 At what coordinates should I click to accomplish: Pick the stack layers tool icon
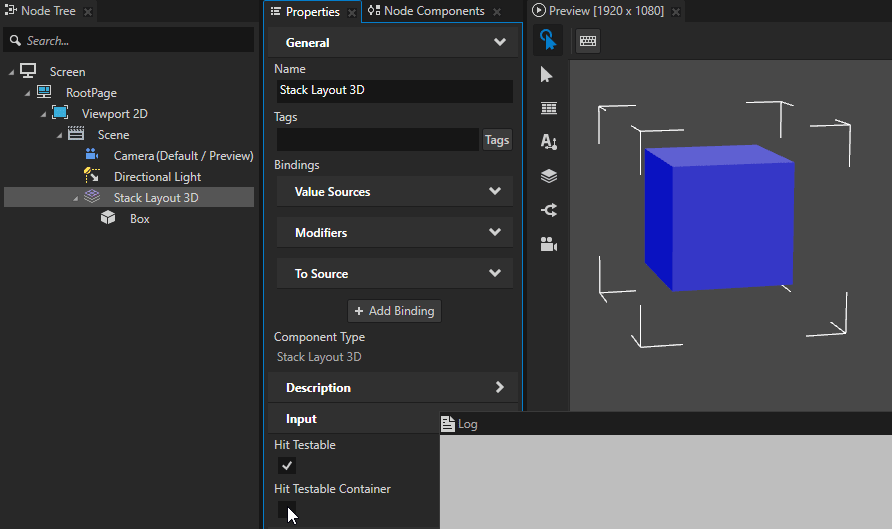548,176
